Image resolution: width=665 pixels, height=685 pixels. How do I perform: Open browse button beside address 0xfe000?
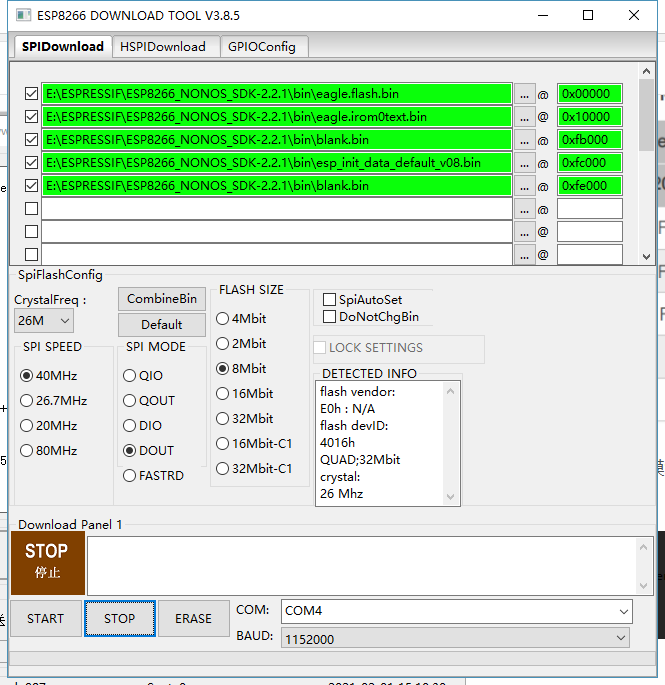[x=524, y=186]
